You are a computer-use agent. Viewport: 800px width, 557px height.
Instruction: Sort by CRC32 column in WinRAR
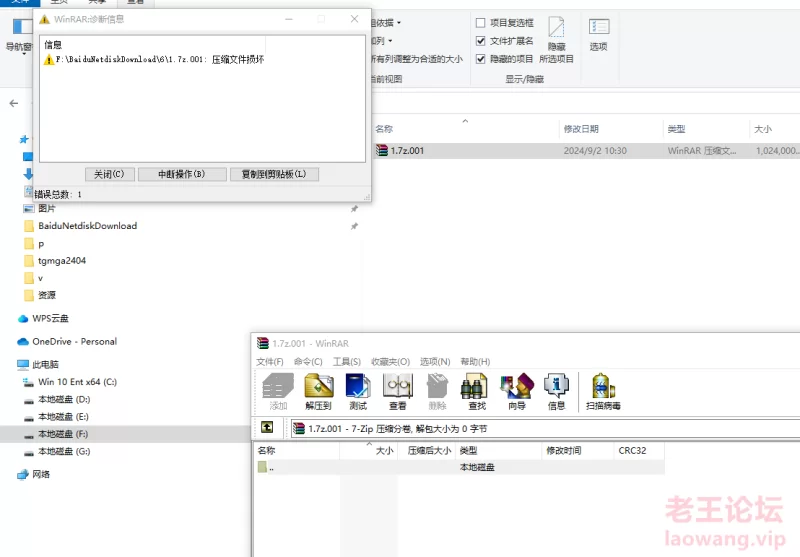pyautogui.click(x=633, y=450)
